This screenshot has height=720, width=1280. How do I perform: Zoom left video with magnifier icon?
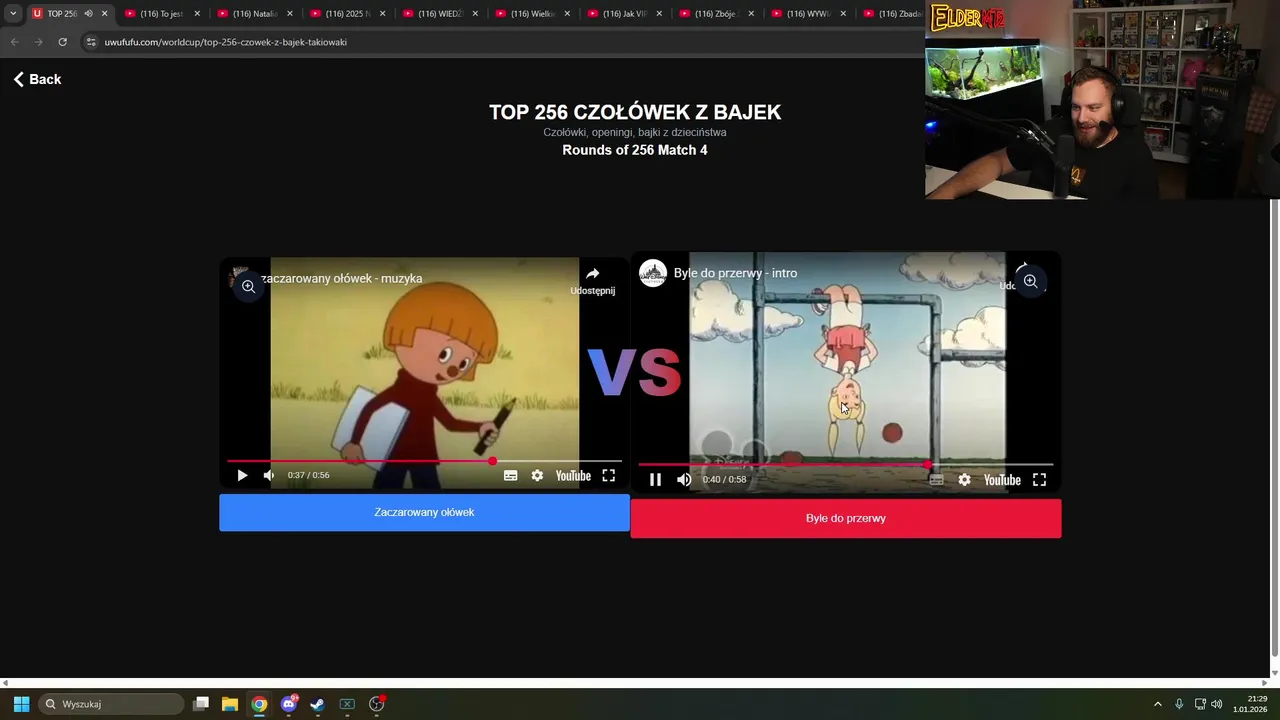248,286
